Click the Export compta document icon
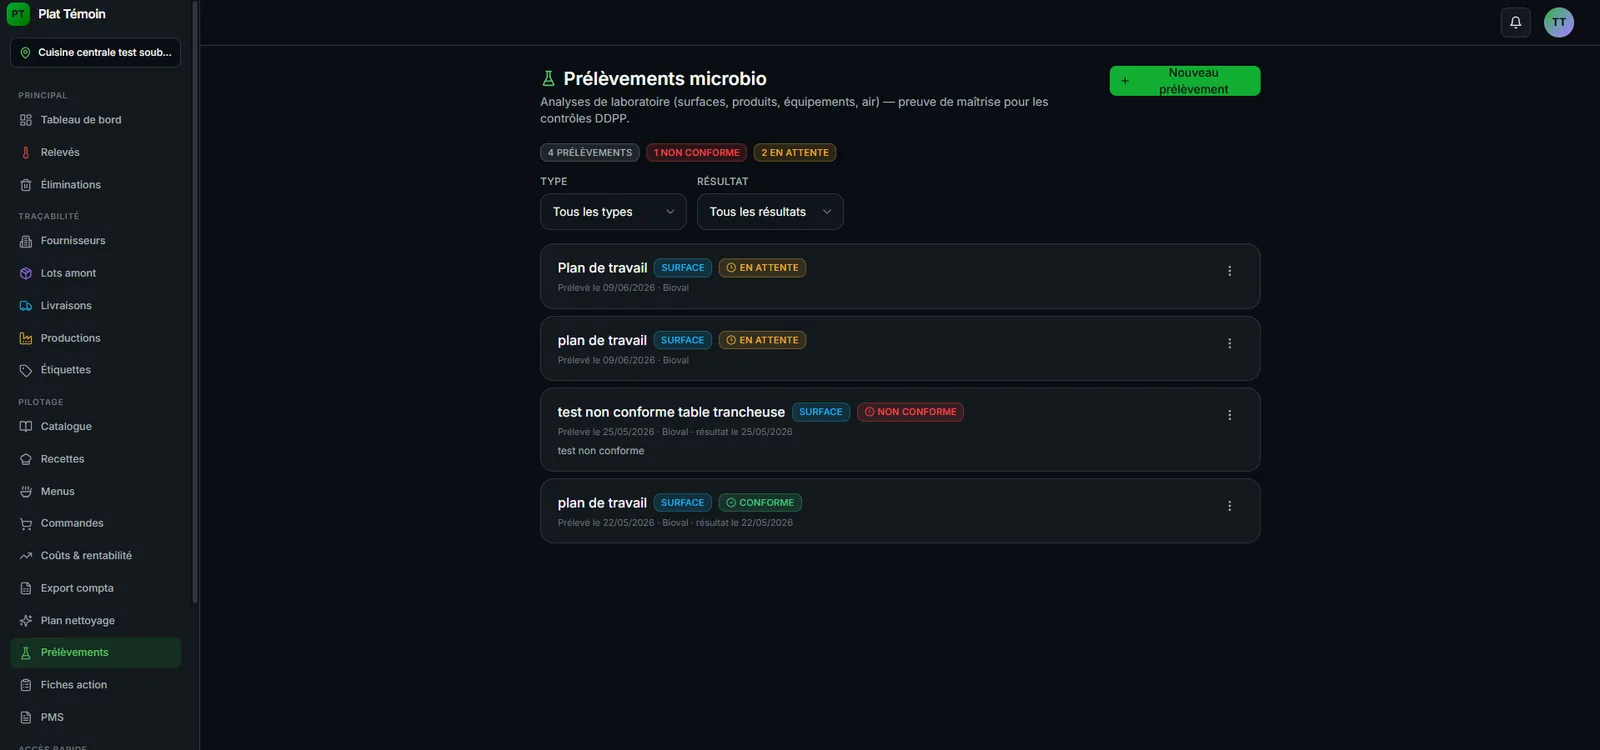The image size is (1600, 750). pyautogui.click(x=26, y=588)
